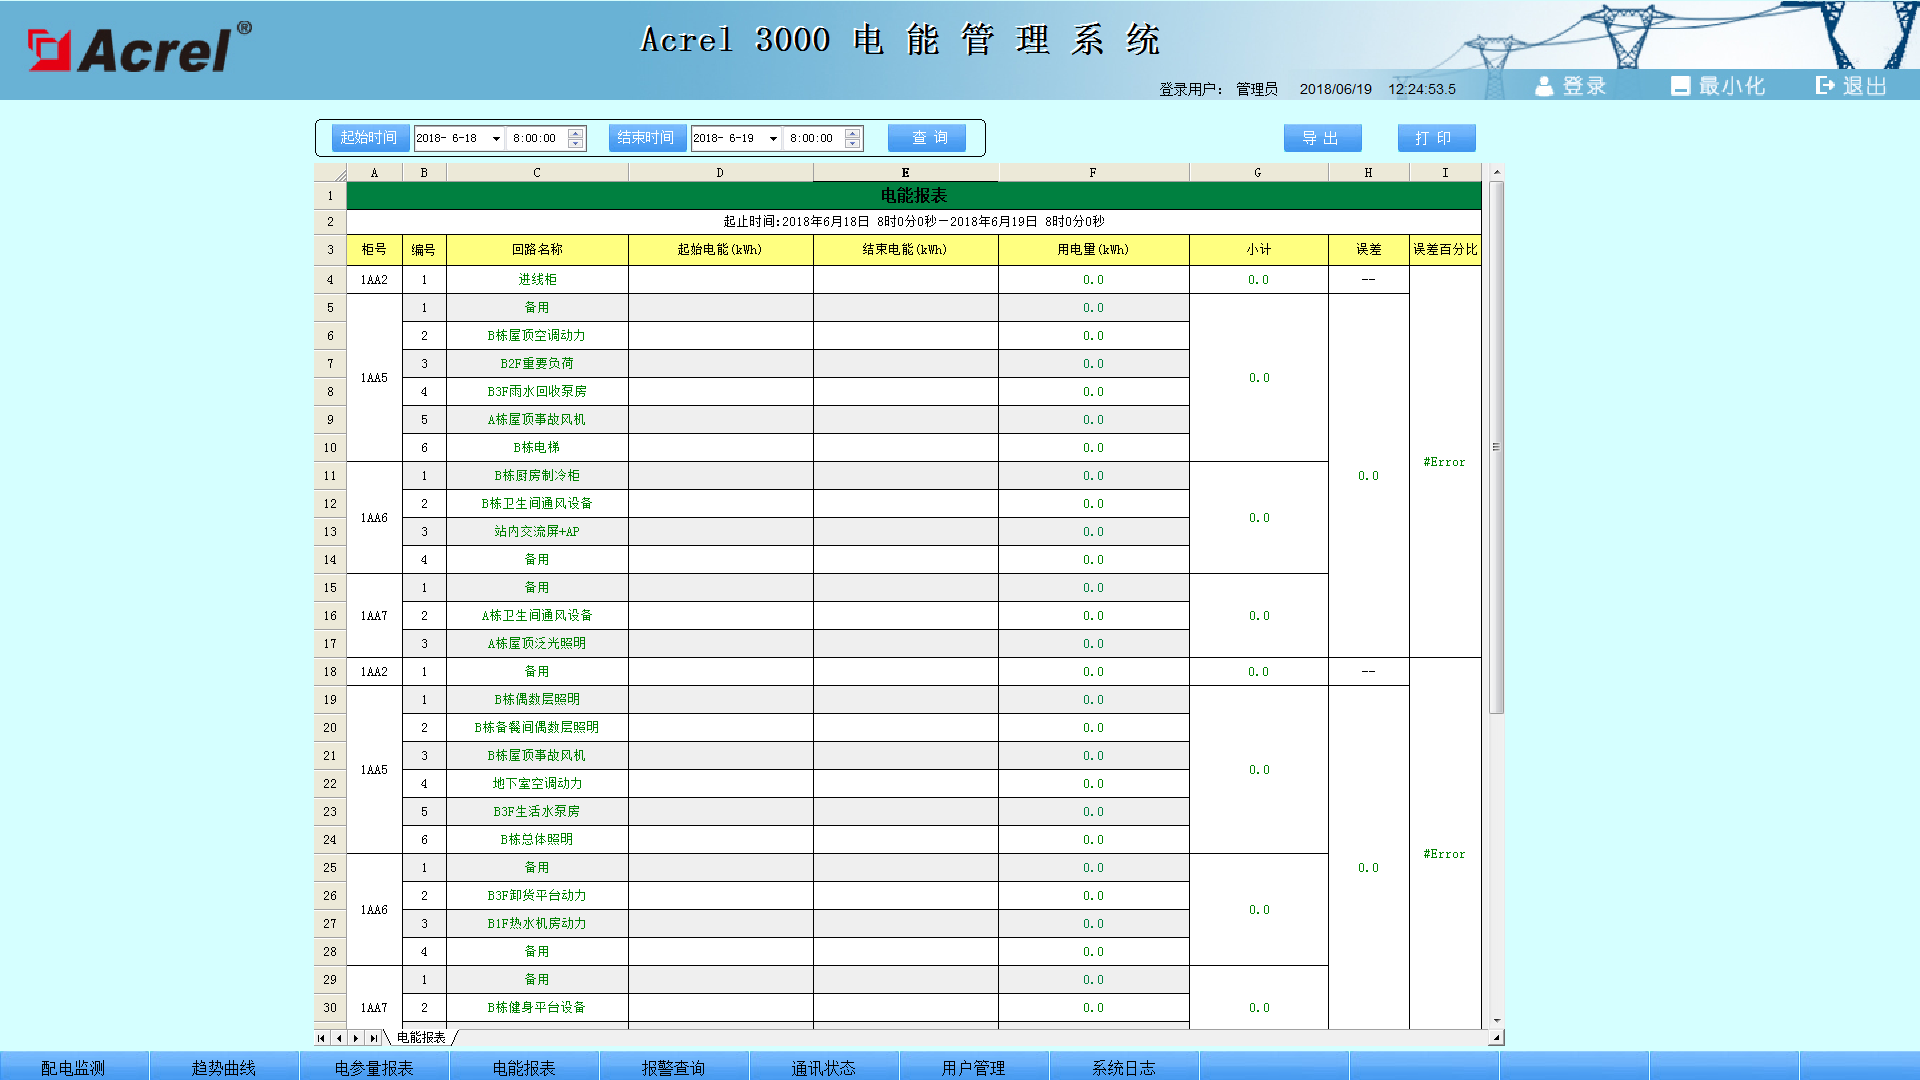1920x1080 pixels.
Task: Click the 导出 export button
Action: pos(1322,138)
